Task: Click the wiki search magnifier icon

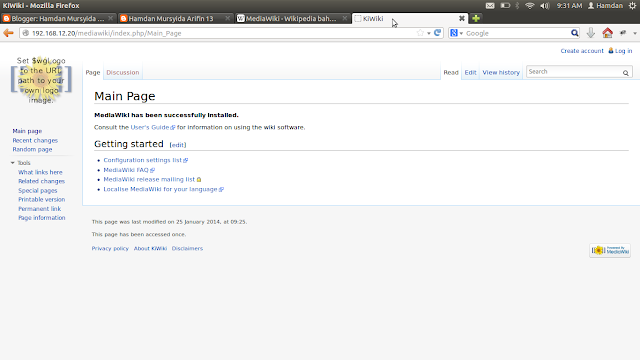Action: pos(626,73)
